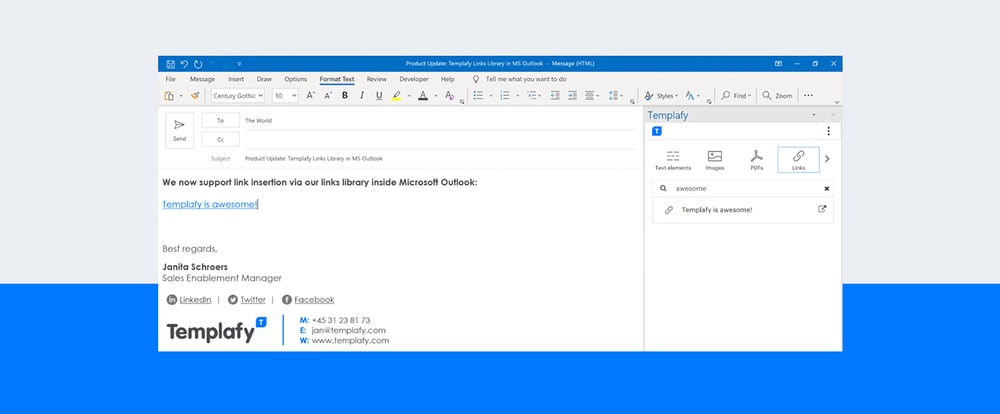
Task: Insert Templafy is awesome! link result
Action: 717,210
